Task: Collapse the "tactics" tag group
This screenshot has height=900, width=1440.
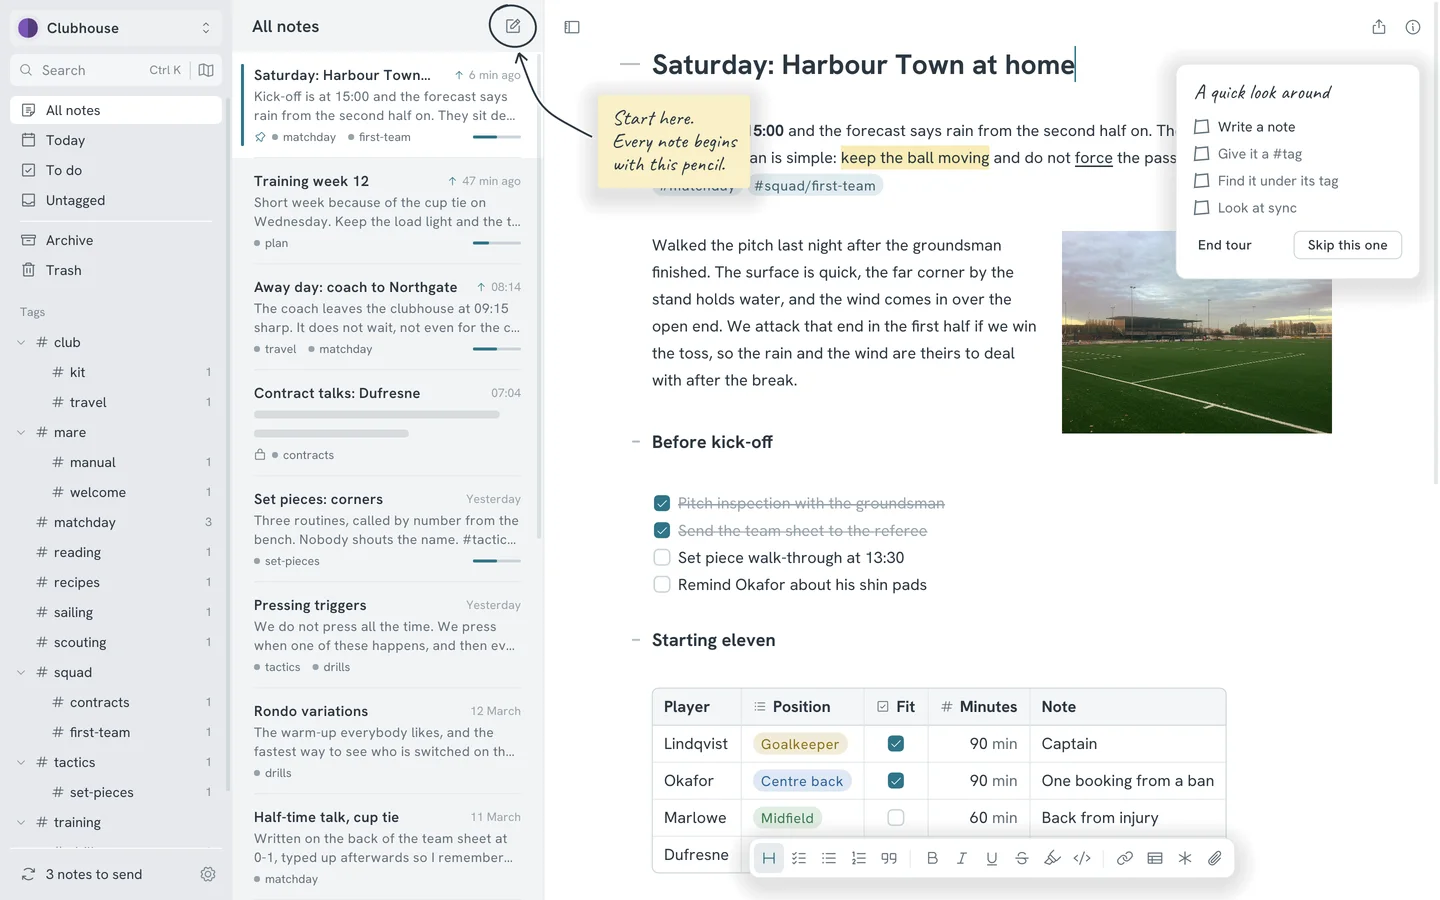Action: 21,762
